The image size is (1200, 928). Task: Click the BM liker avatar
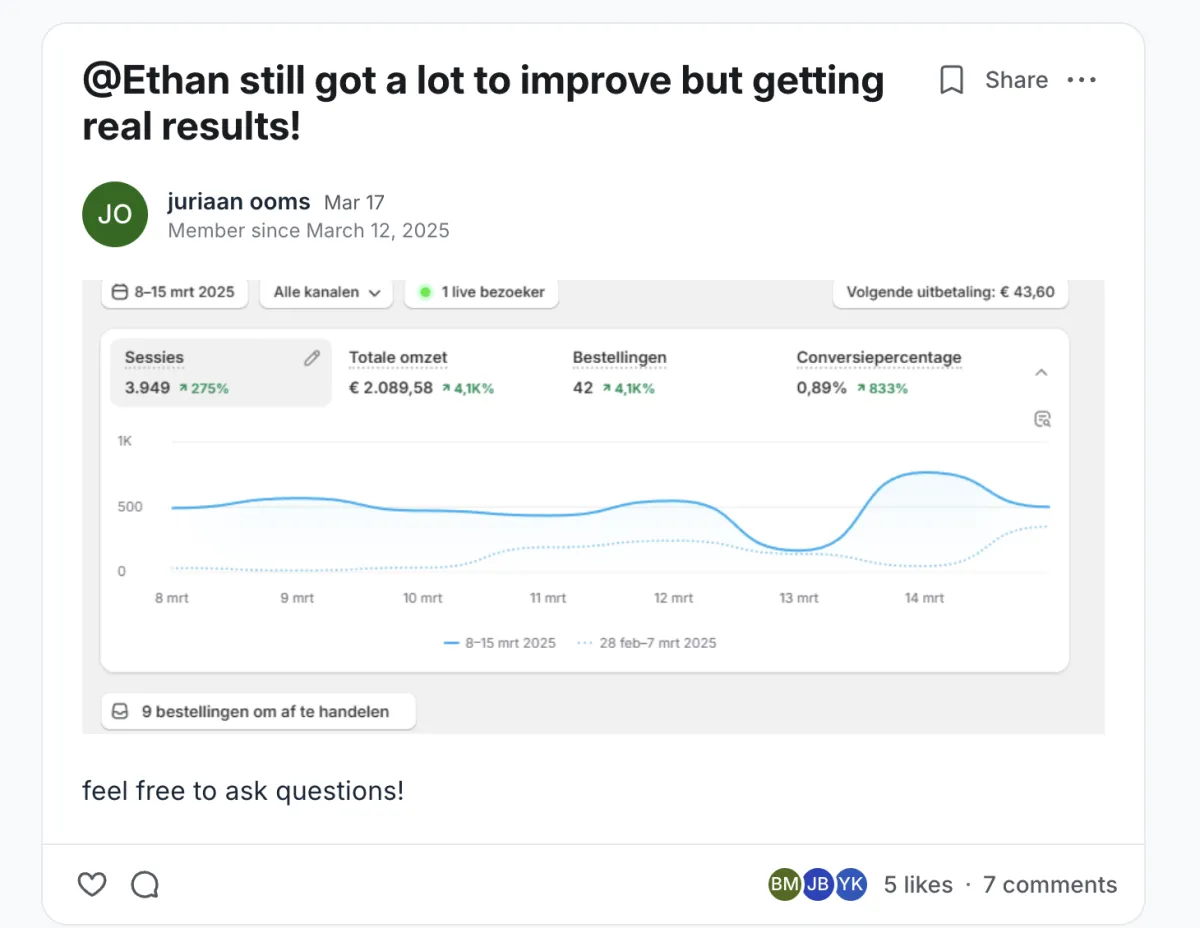click(x=785, y=884)
